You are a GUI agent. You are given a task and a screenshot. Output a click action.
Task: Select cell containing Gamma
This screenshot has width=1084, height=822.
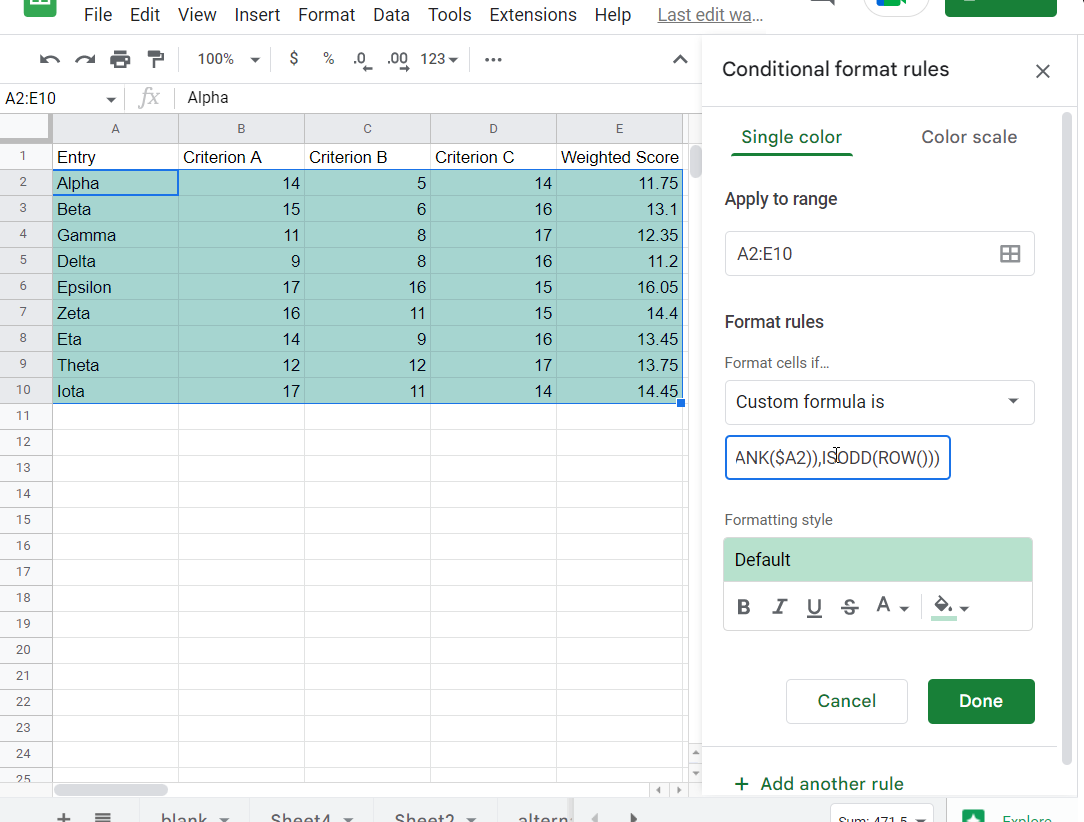point(115,235)
